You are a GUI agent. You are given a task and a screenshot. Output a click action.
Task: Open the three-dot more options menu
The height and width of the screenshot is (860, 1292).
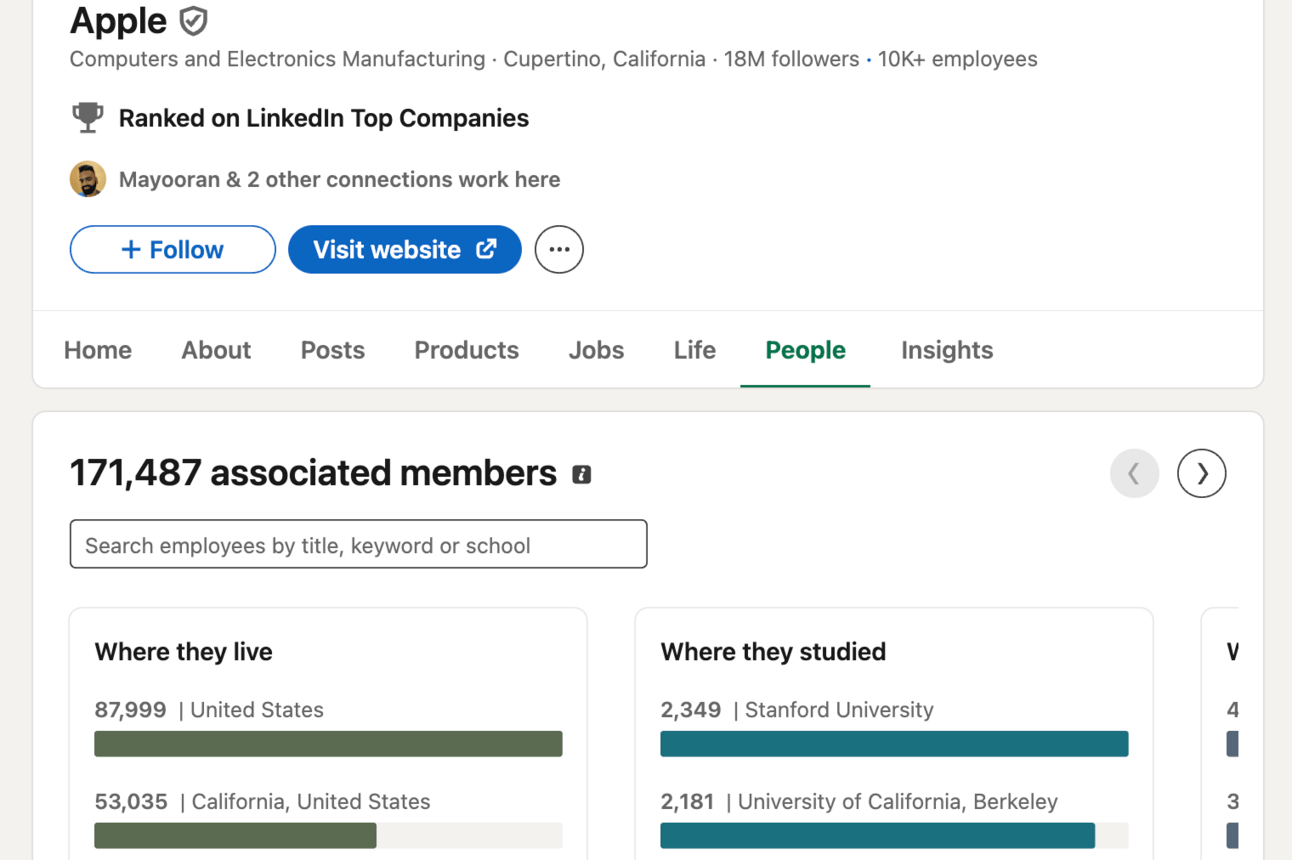pos(559,250)
